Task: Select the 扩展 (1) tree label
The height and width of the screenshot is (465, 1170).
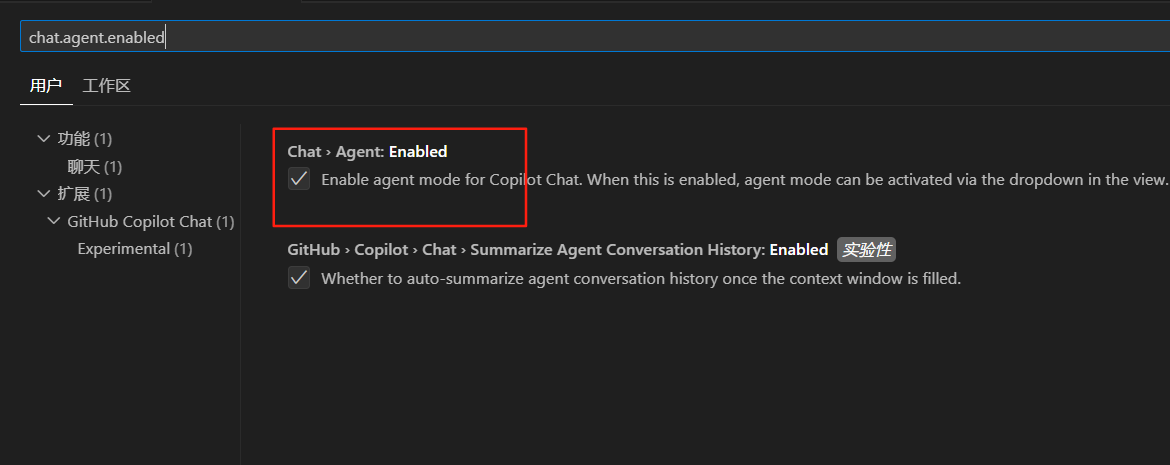Action: [x=84, y=194]
